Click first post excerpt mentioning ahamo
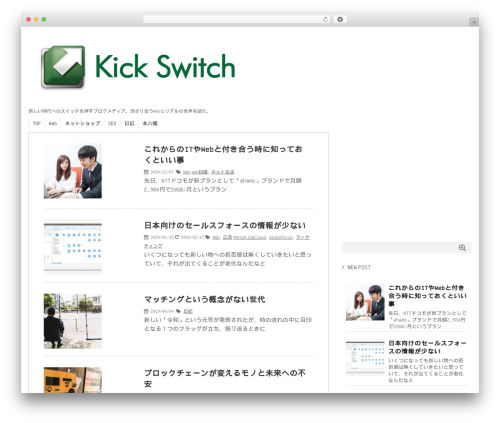500x423 pixels. tap(223, 185)
